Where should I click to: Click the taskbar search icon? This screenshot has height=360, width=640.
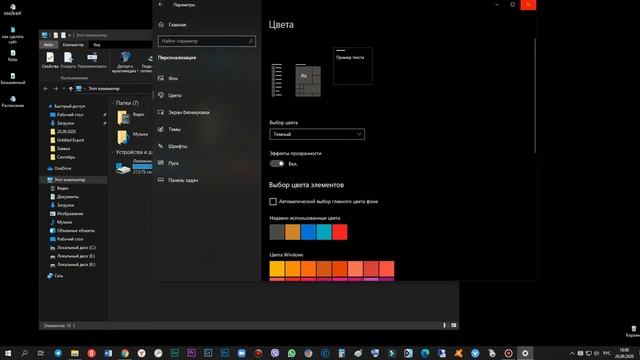pos(24,353)
